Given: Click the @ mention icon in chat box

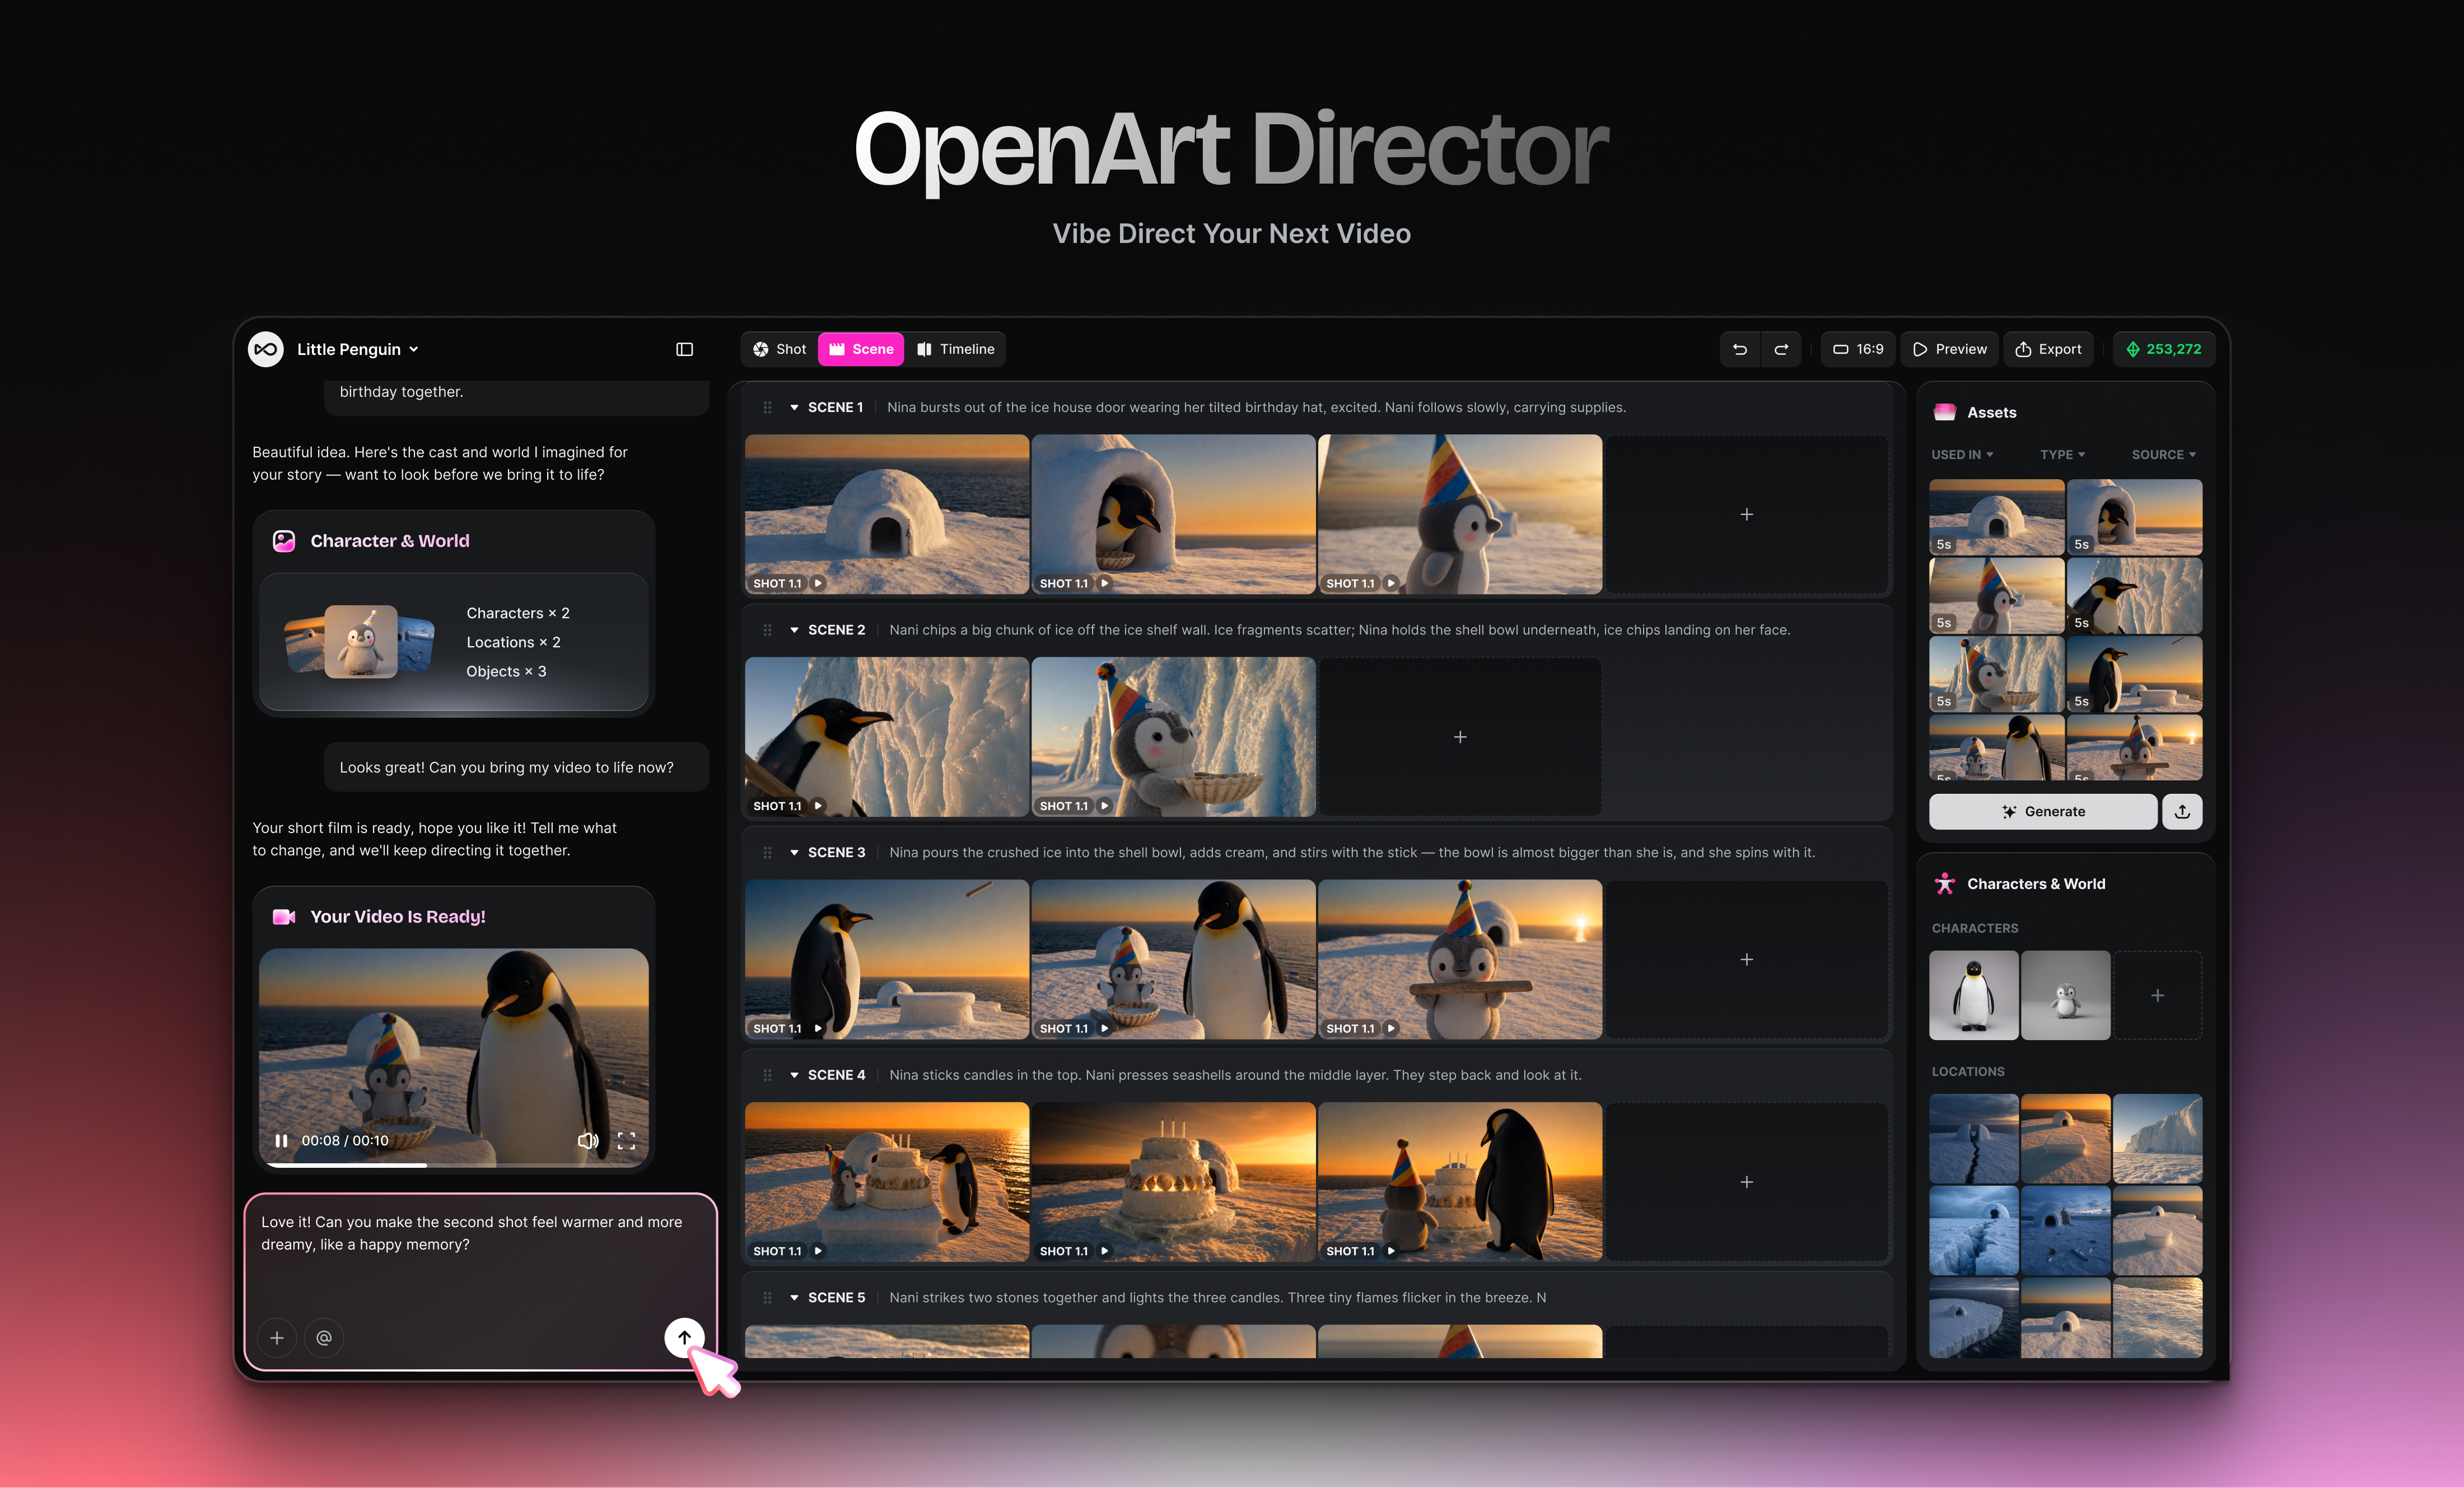Looking at the screenshot, I should pos(324,1338).
